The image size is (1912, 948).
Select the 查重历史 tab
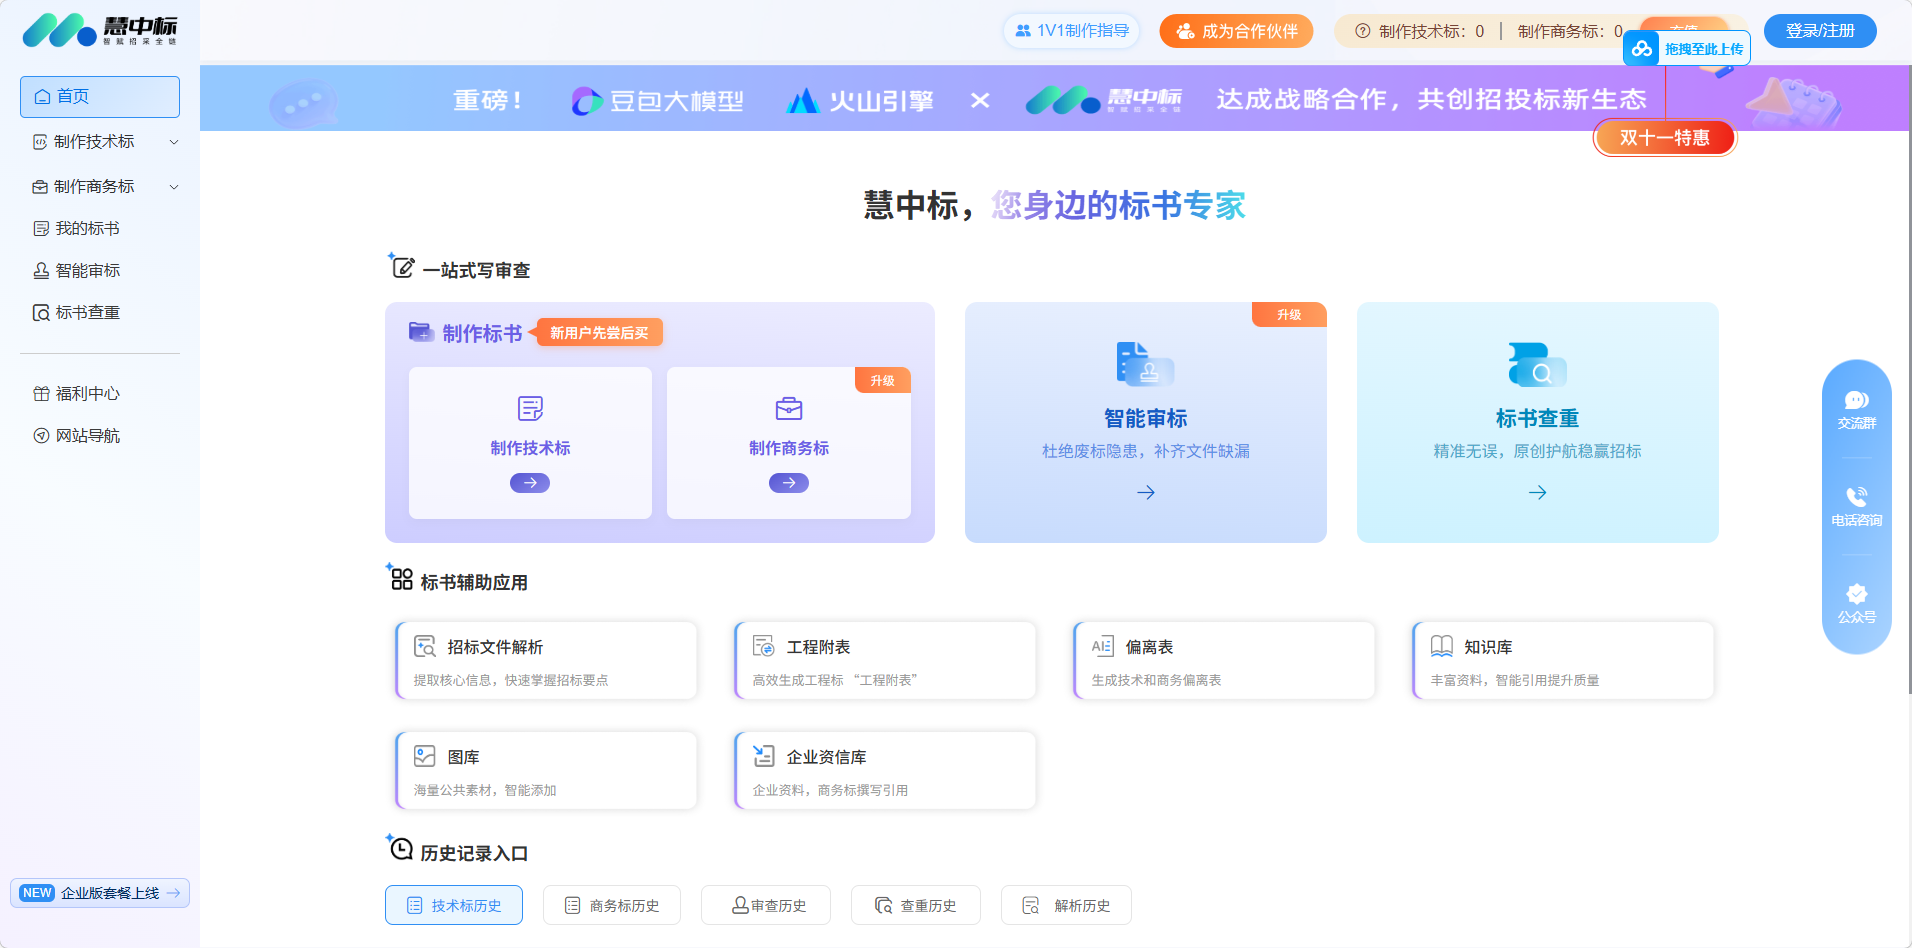pyautogui.click(x=916, y=905)
